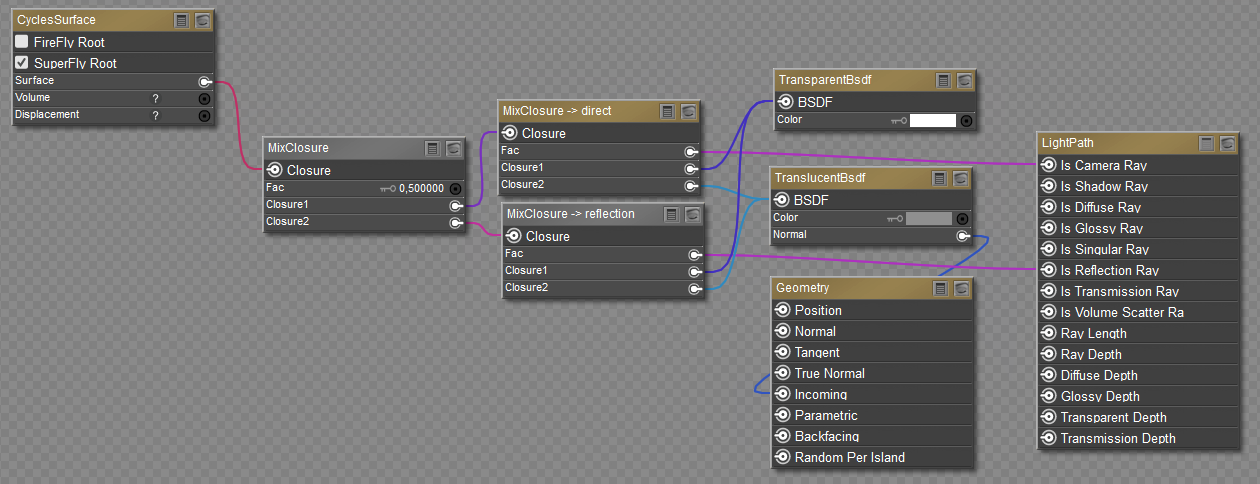Click the question mark beside Volume

155,98
